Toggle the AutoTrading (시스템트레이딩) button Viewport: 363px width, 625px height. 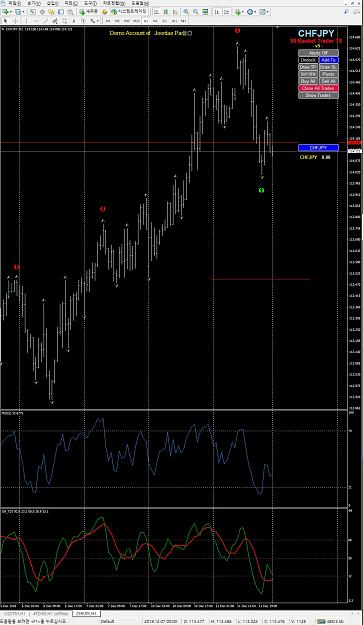(129, 12)
